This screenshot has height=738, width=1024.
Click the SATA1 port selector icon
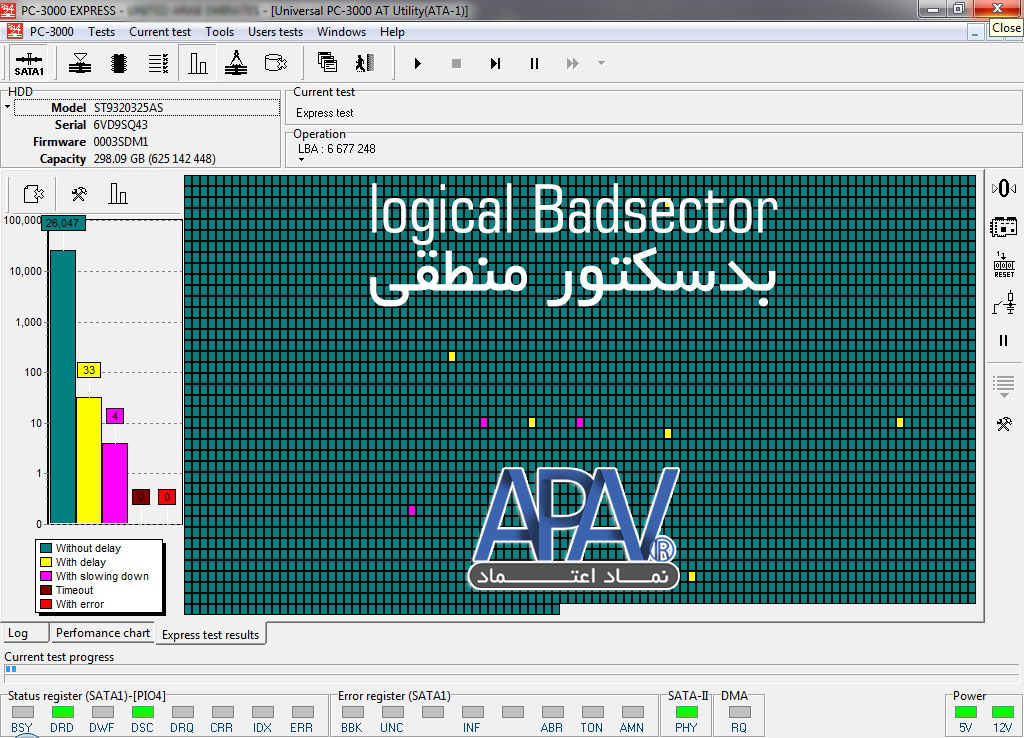(x=29, y=63)
